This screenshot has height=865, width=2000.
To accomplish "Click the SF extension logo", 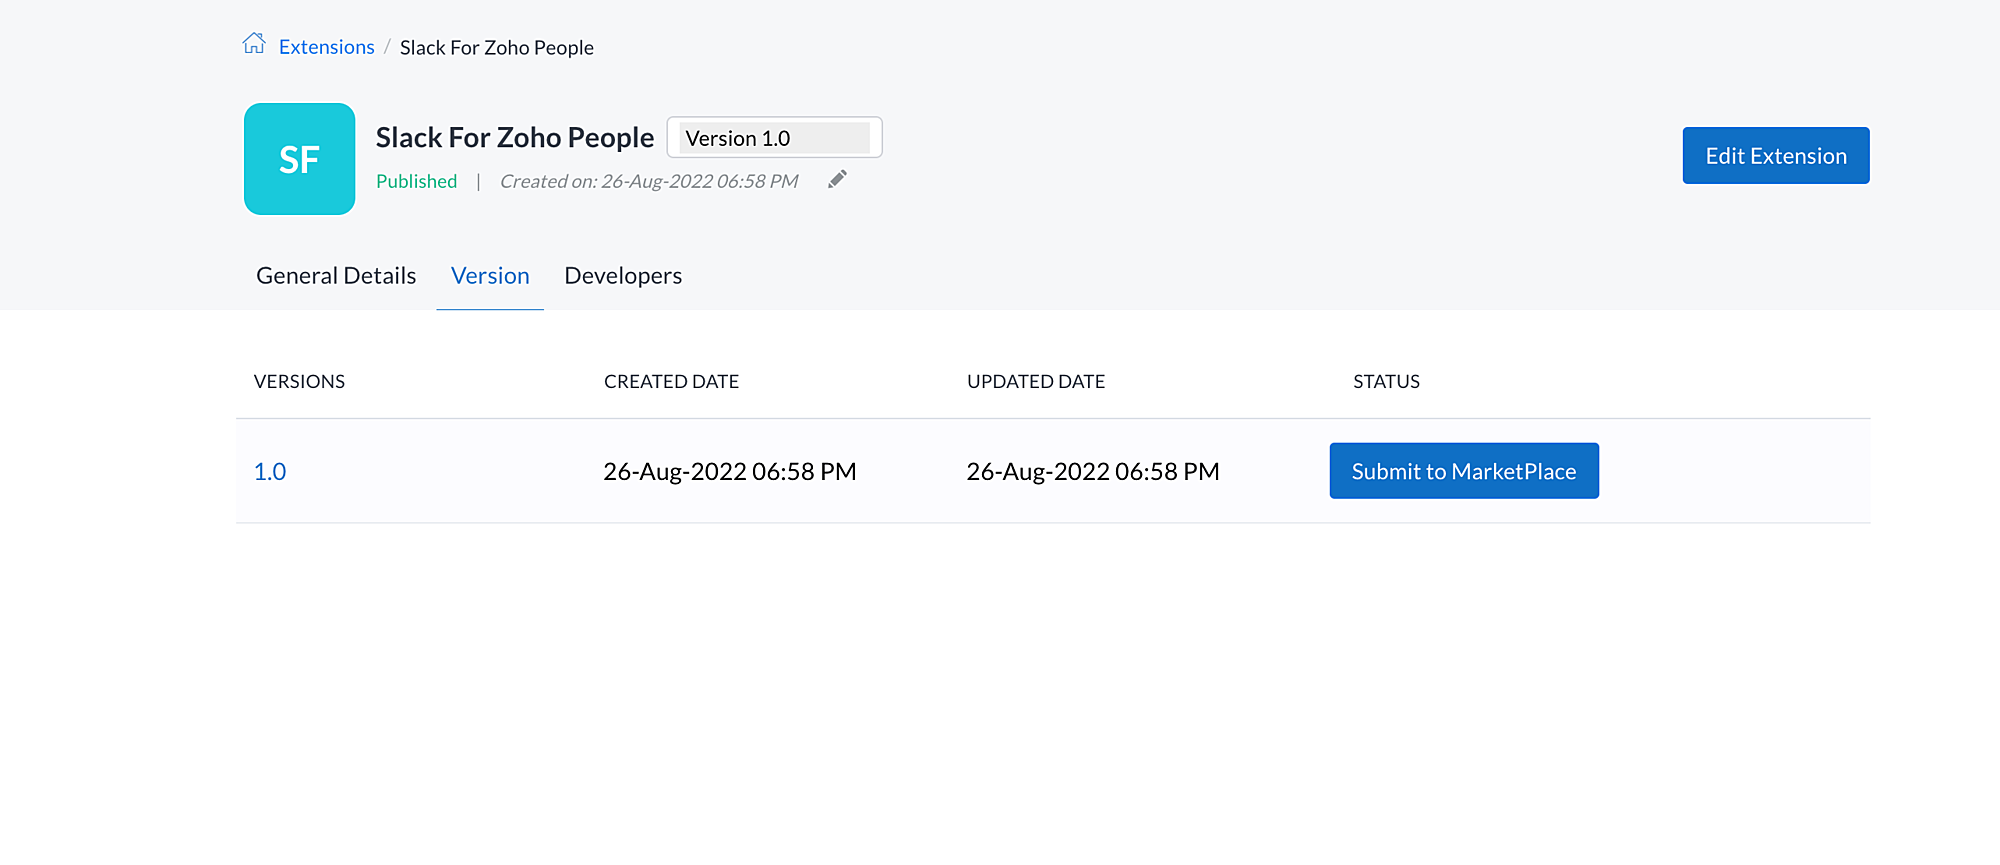I will click(x=299, y=159).
